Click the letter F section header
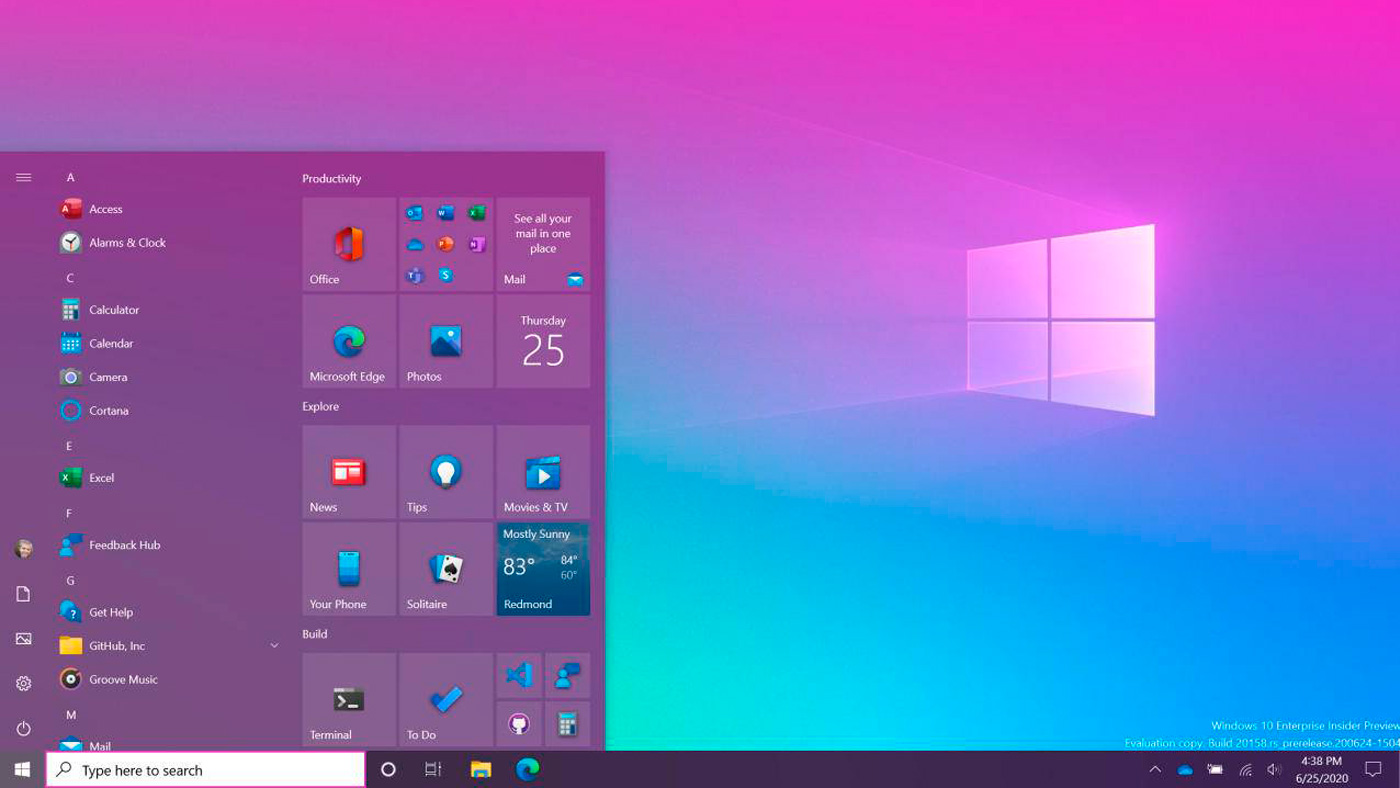Screen dimensions: 1400x788 click(70, 513)
